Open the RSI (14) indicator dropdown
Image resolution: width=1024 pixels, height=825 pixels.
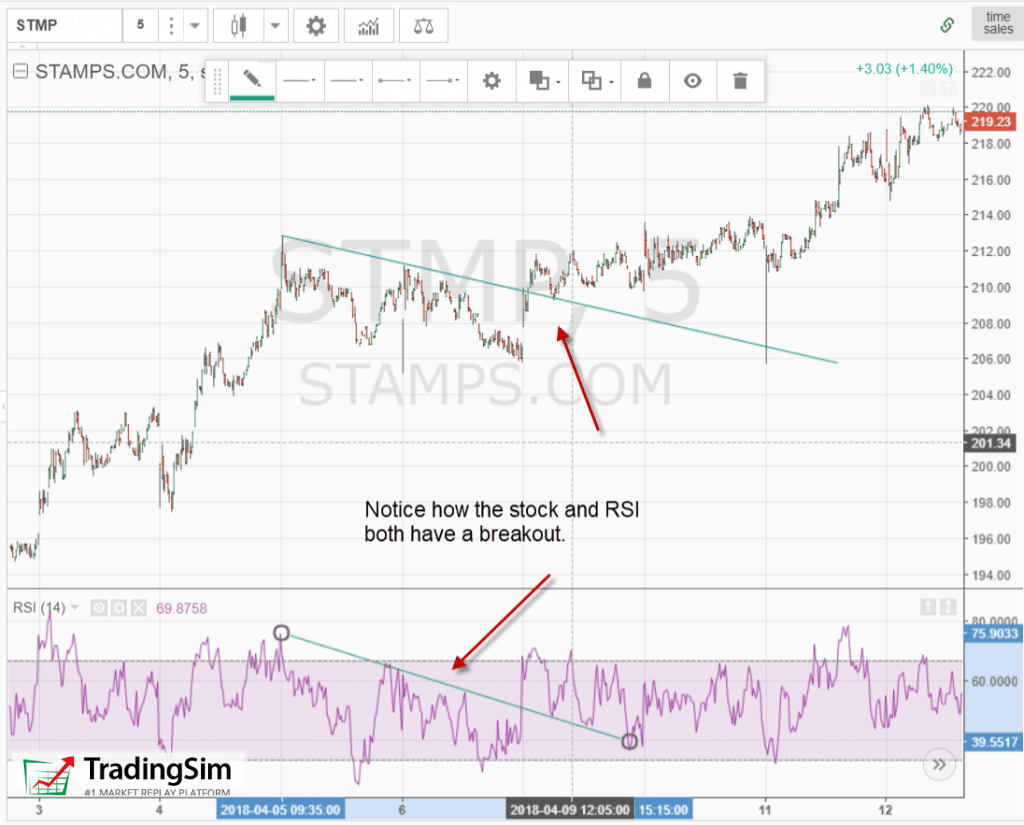click(x=75, y=608)
